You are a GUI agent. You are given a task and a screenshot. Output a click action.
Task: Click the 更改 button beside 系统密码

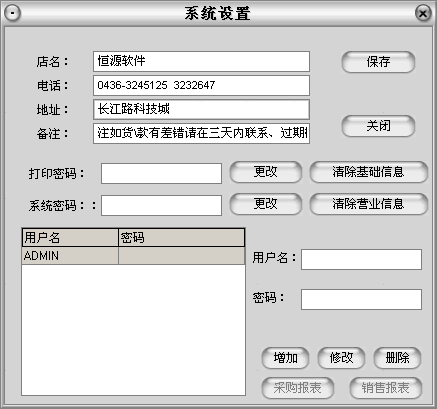pos(266,204)
